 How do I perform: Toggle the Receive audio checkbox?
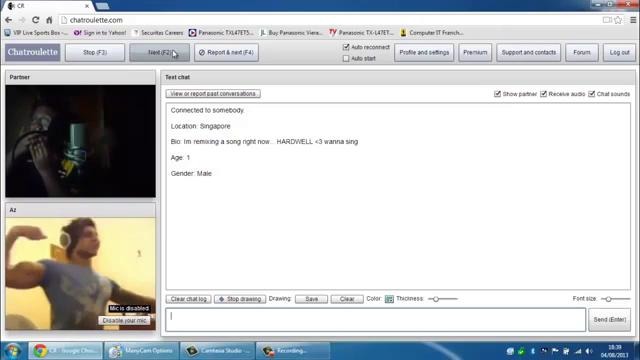pos(543,94)
